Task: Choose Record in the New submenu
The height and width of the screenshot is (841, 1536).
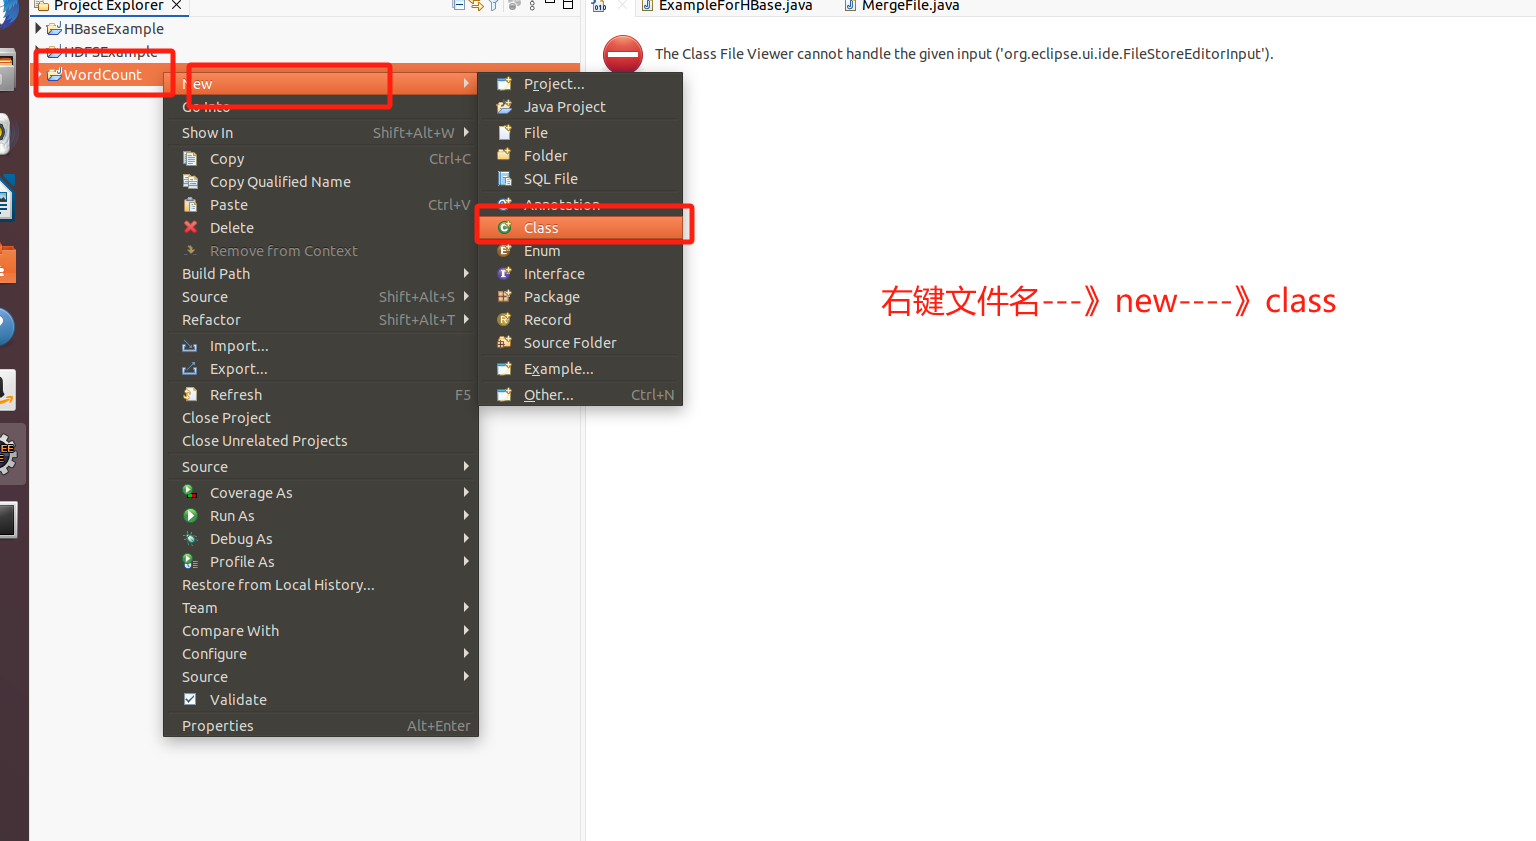Action: click(581, 320)
